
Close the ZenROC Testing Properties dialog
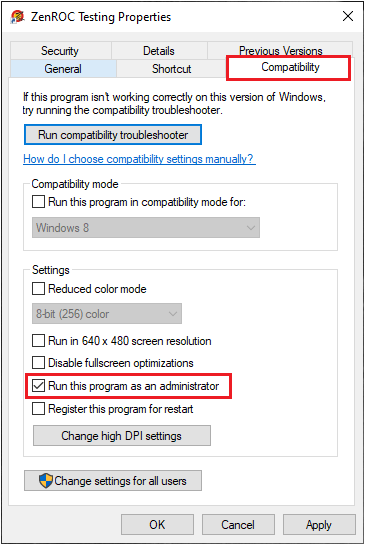(348, 16)
